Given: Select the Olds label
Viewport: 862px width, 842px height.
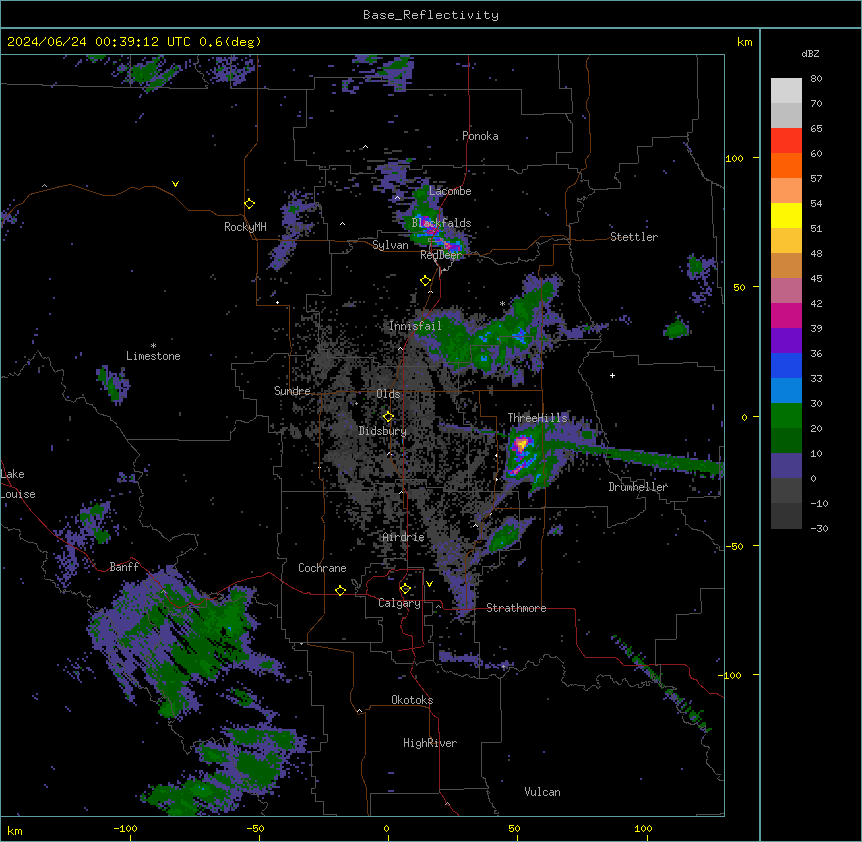Looking at the screenshot, I should tap(388, 394).
